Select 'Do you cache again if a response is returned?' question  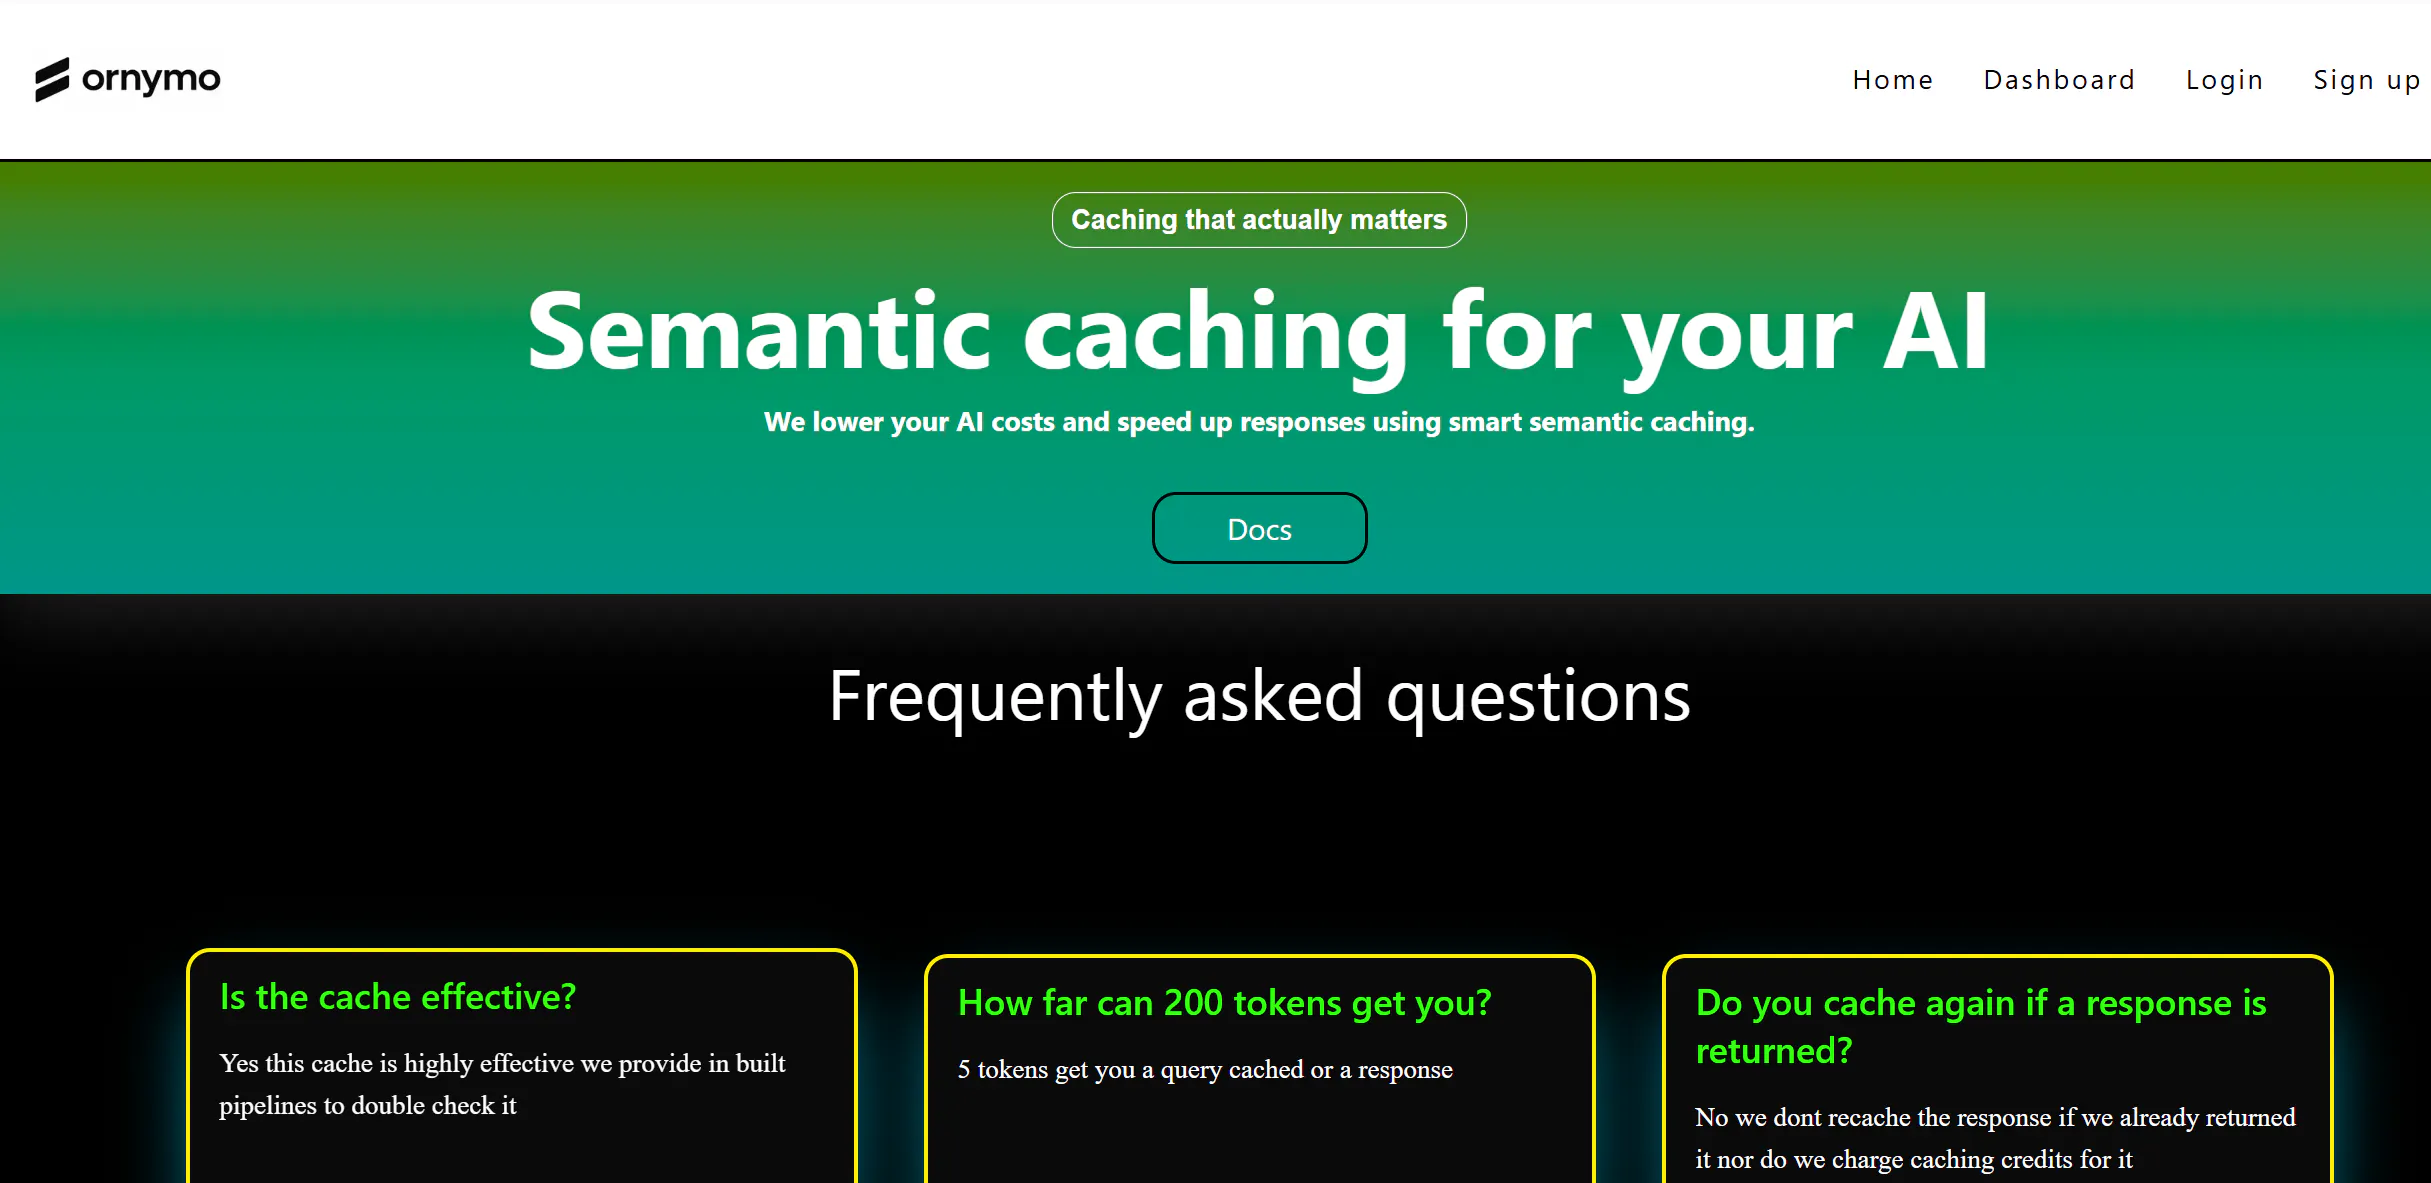(1981, 1027)
